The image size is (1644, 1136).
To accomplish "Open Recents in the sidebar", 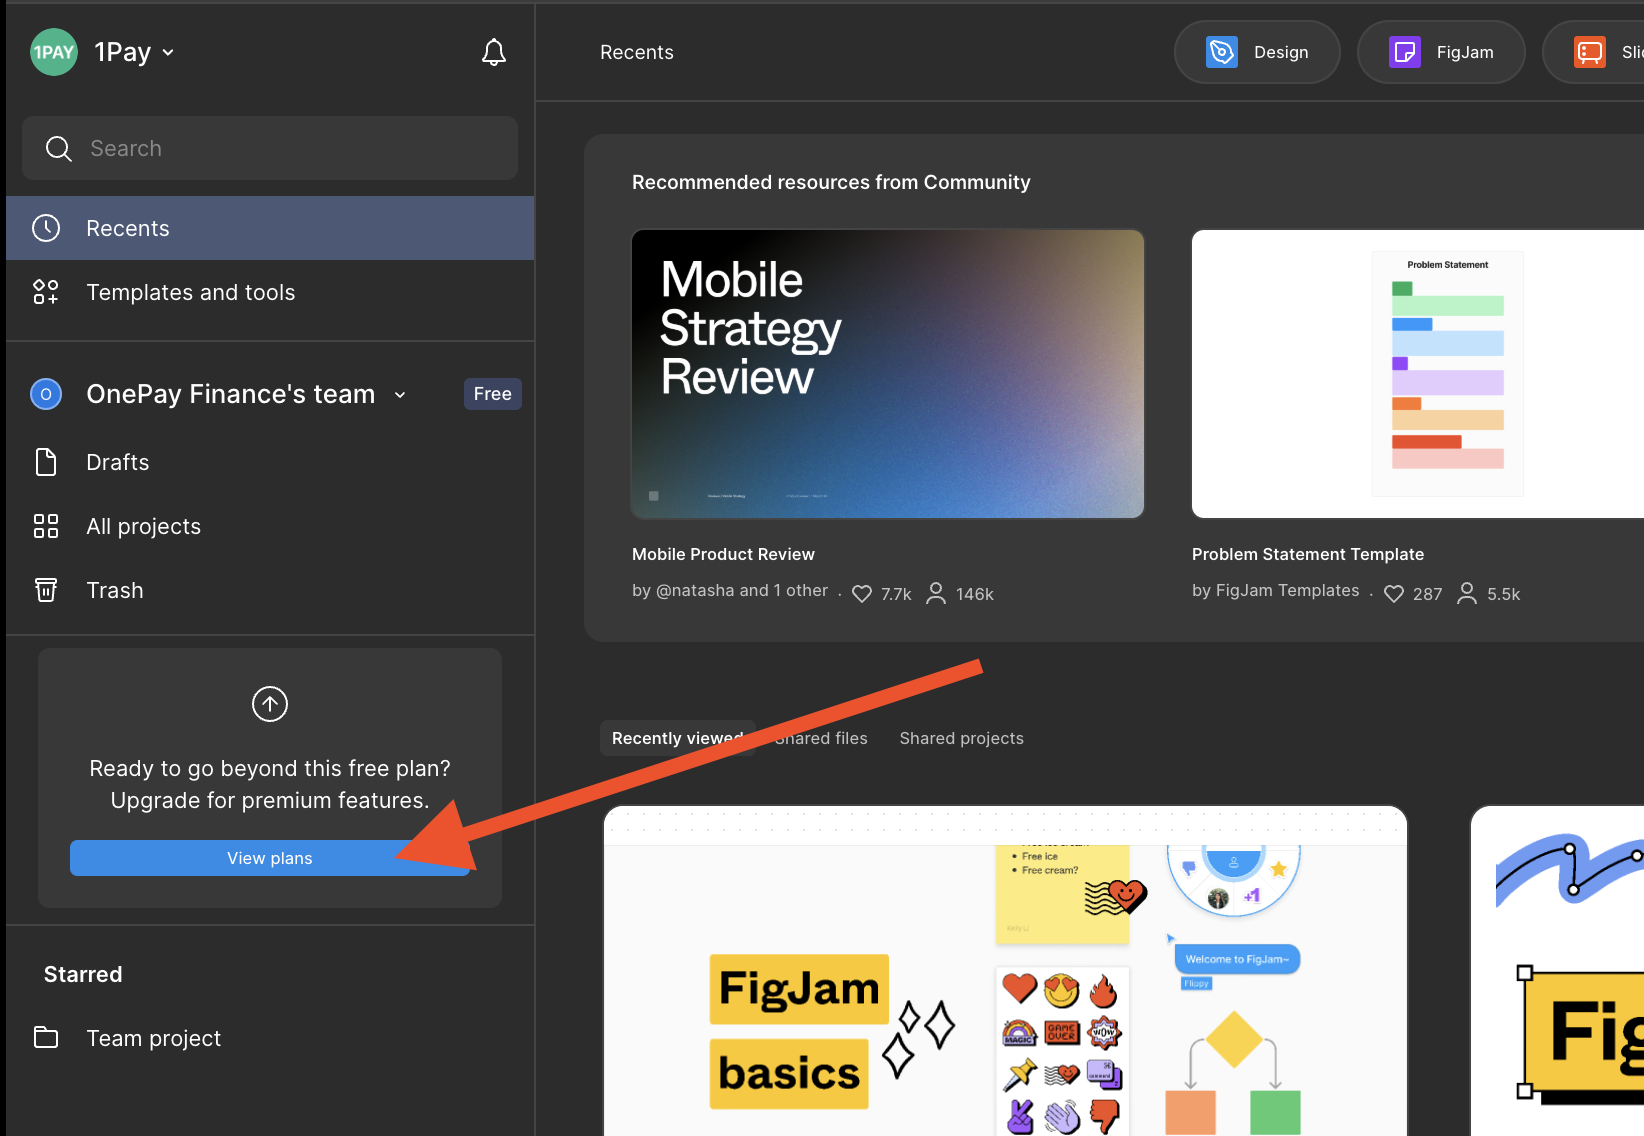I will tap(270, 228).
